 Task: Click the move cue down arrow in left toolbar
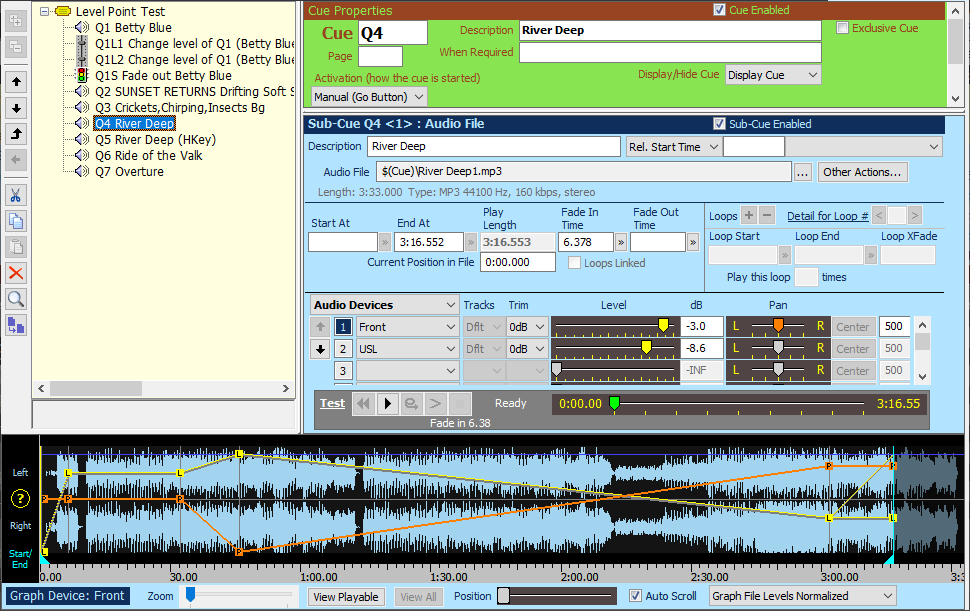click(16, 108)
